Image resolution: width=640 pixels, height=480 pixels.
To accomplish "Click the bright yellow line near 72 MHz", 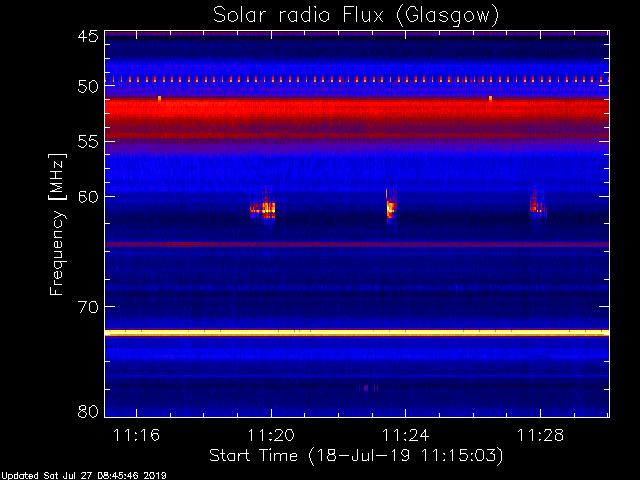I will (357, 333).
